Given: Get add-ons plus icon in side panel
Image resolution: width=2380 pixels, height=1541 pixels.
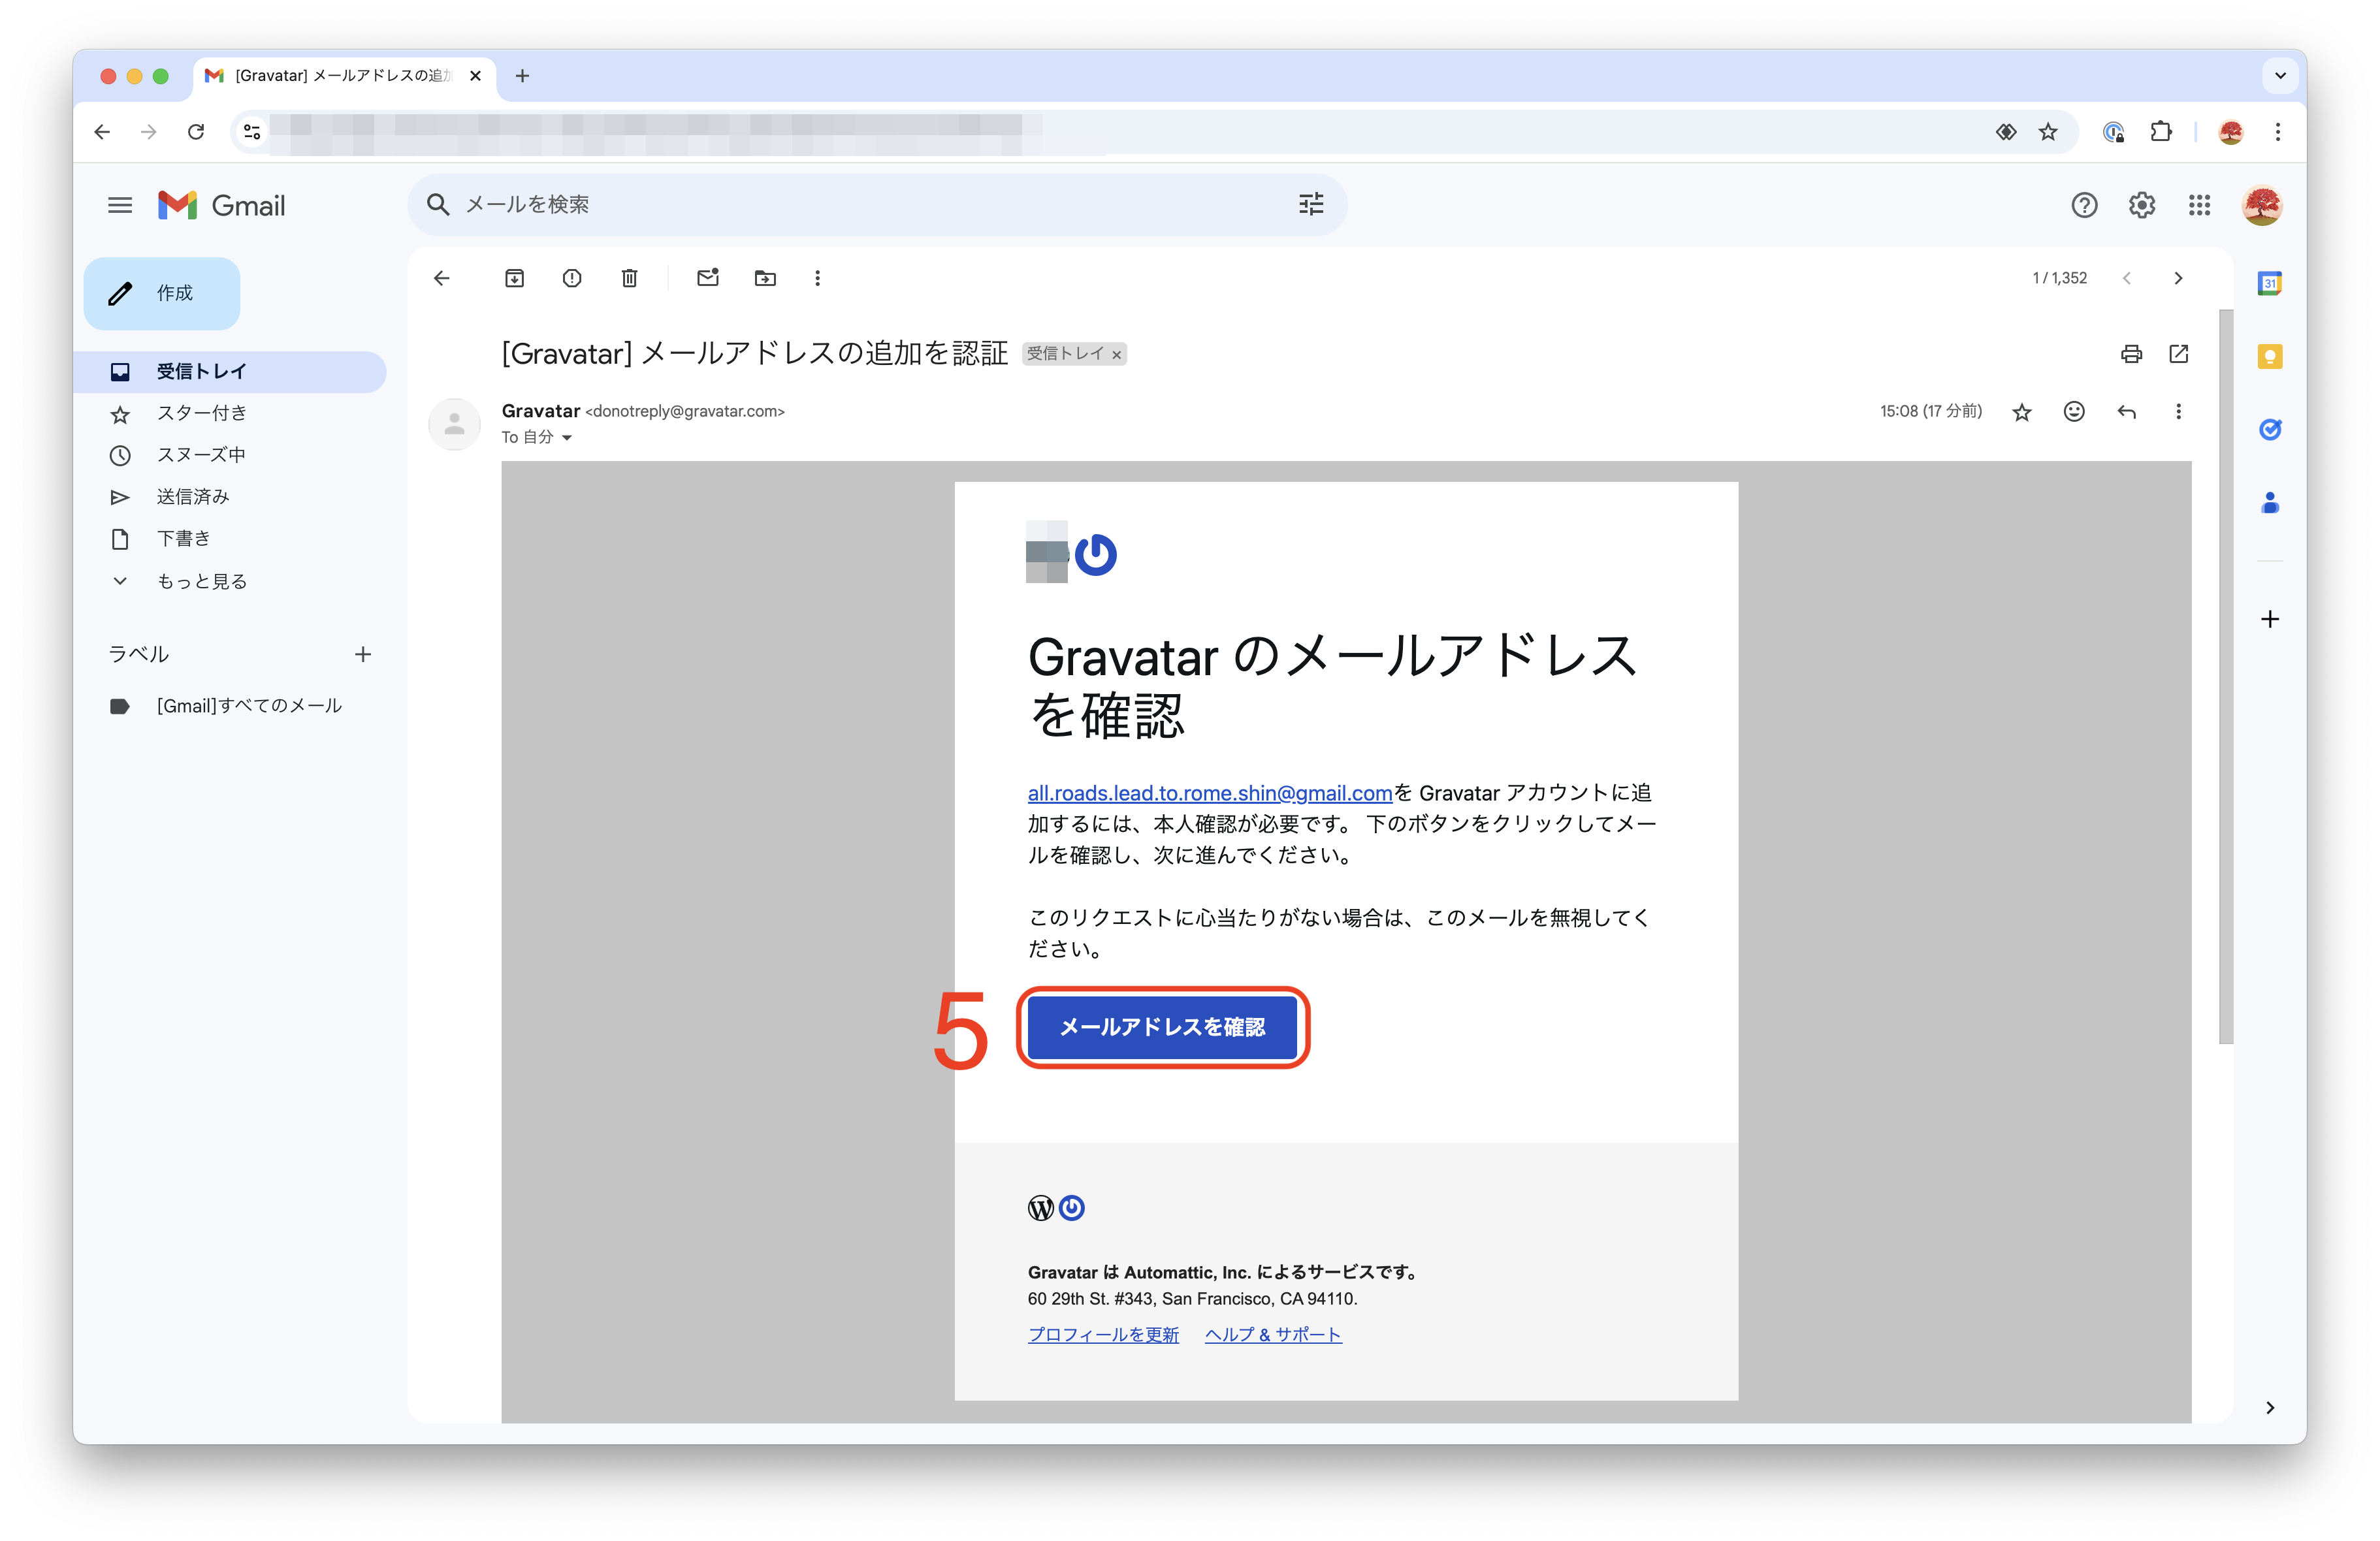Looking at the screenshot, I should pos(2270,619).
